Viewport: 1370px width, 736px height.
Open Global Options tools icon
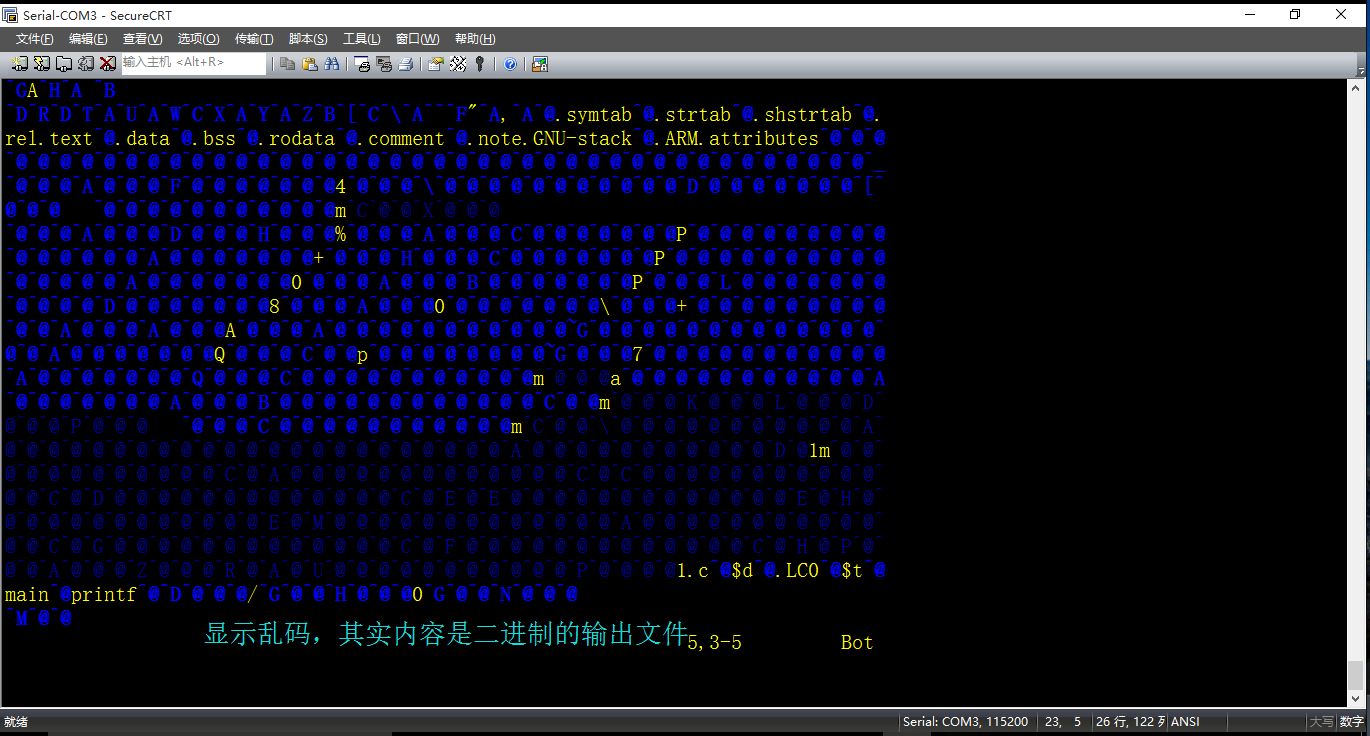[x=458, y=64]
